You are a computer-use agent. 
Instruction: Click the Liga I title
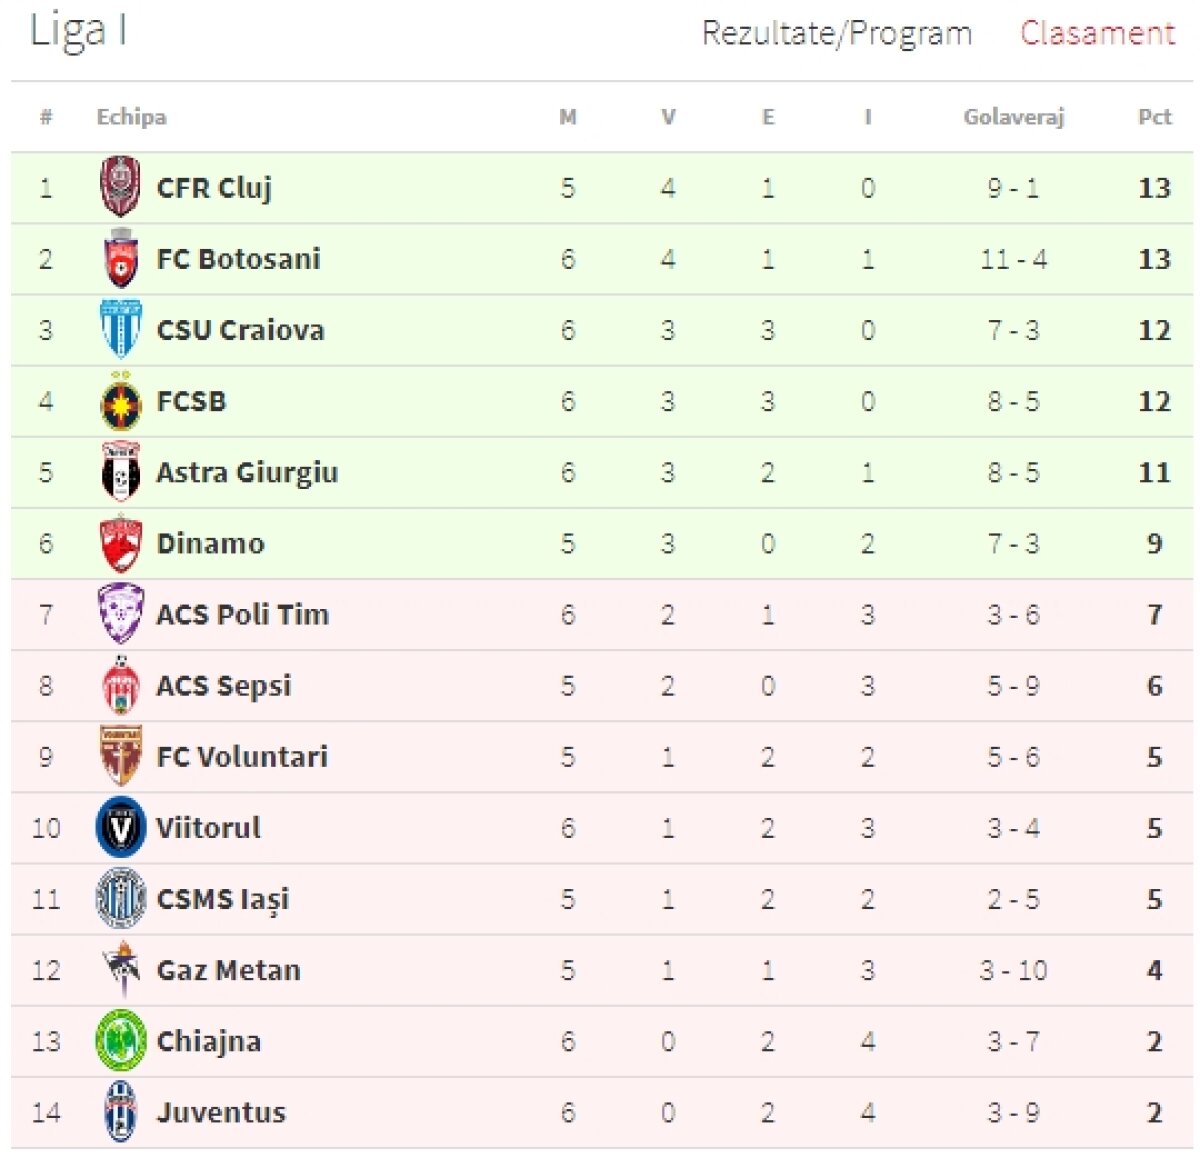78,31
